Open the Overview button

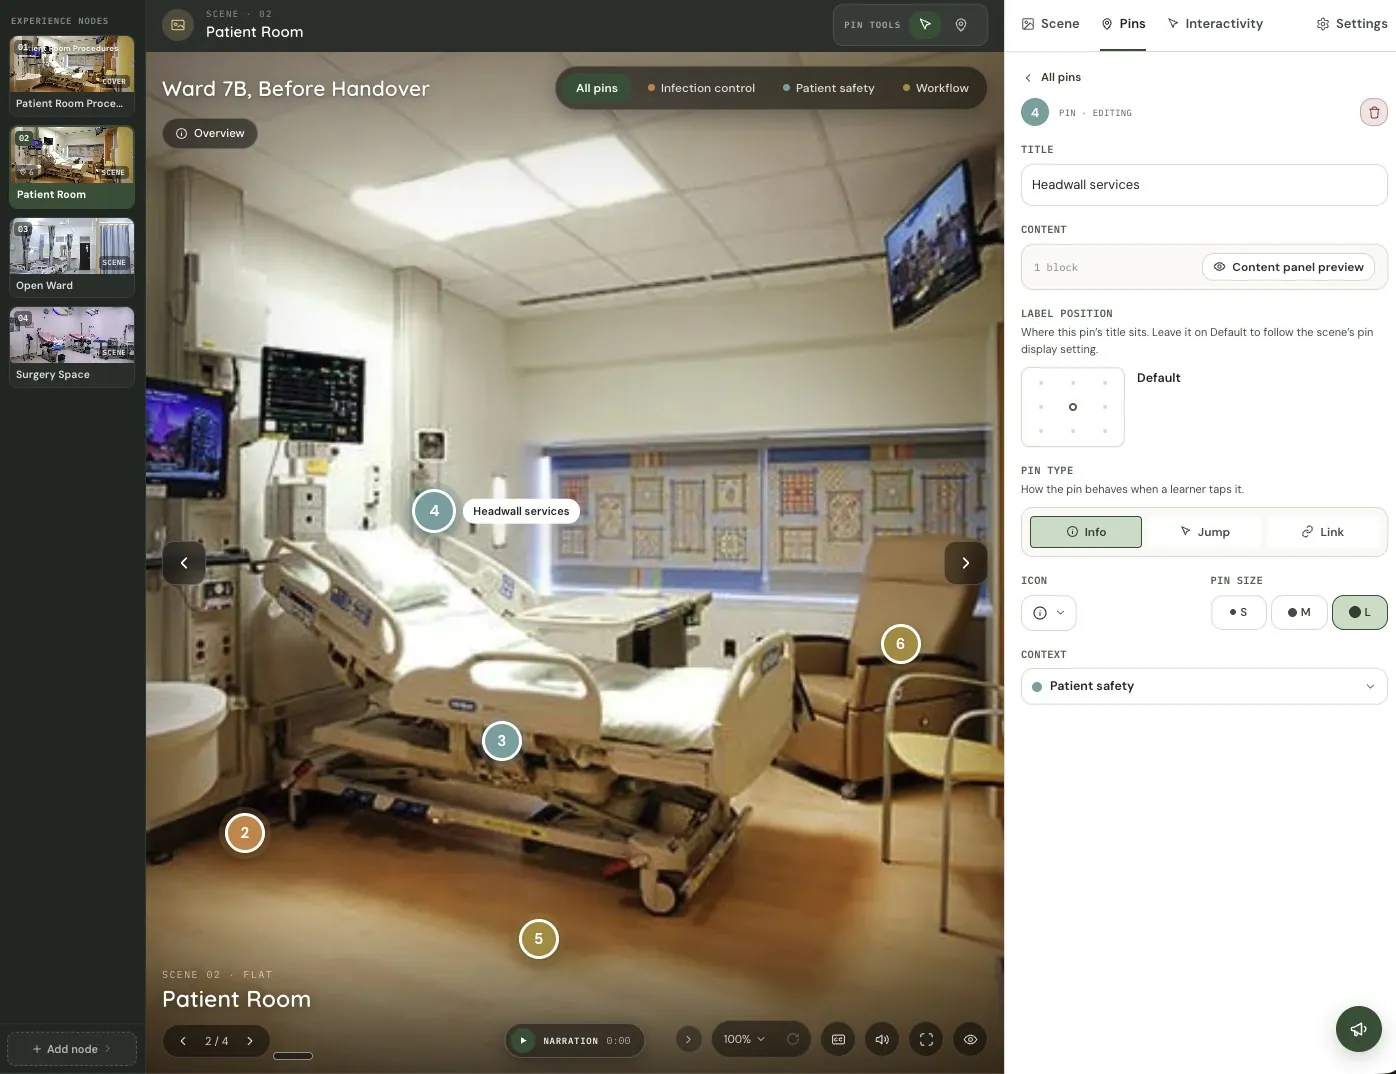click(x=210, y=133)
